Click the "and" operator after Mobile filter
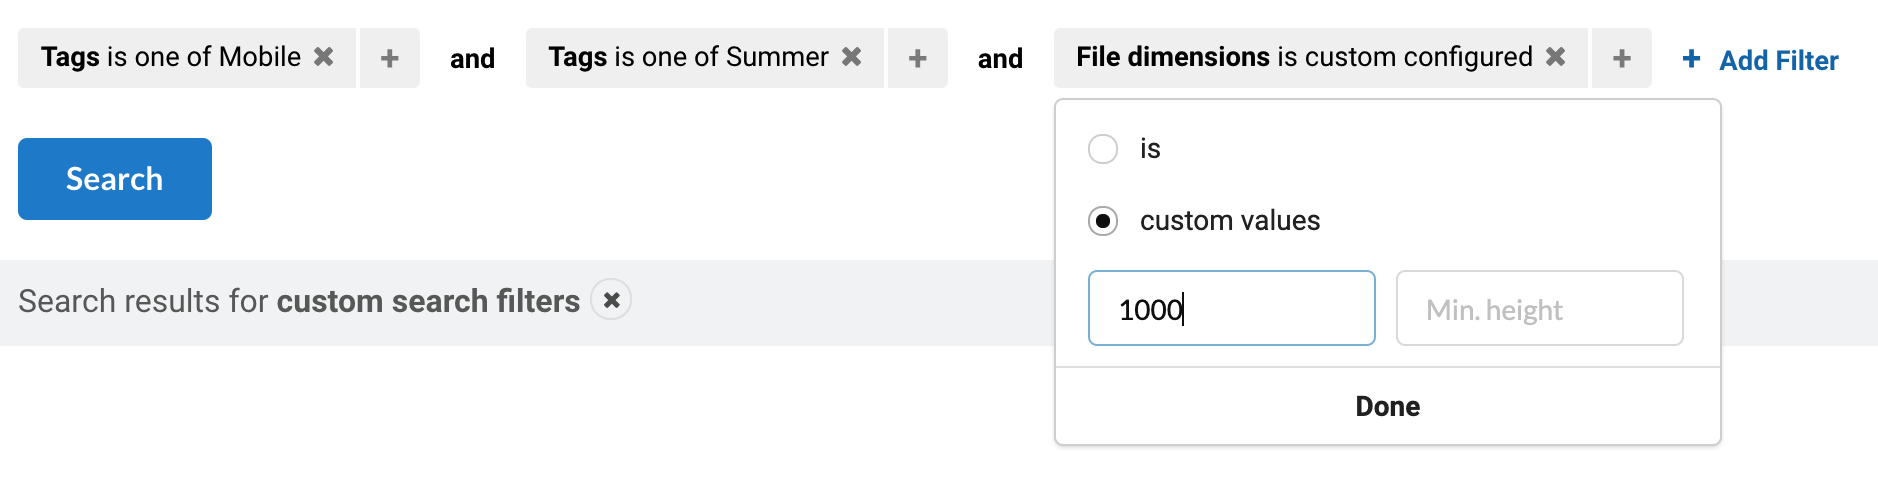The height and width of the screenshot is (488, 1878). tap(473, 59)
